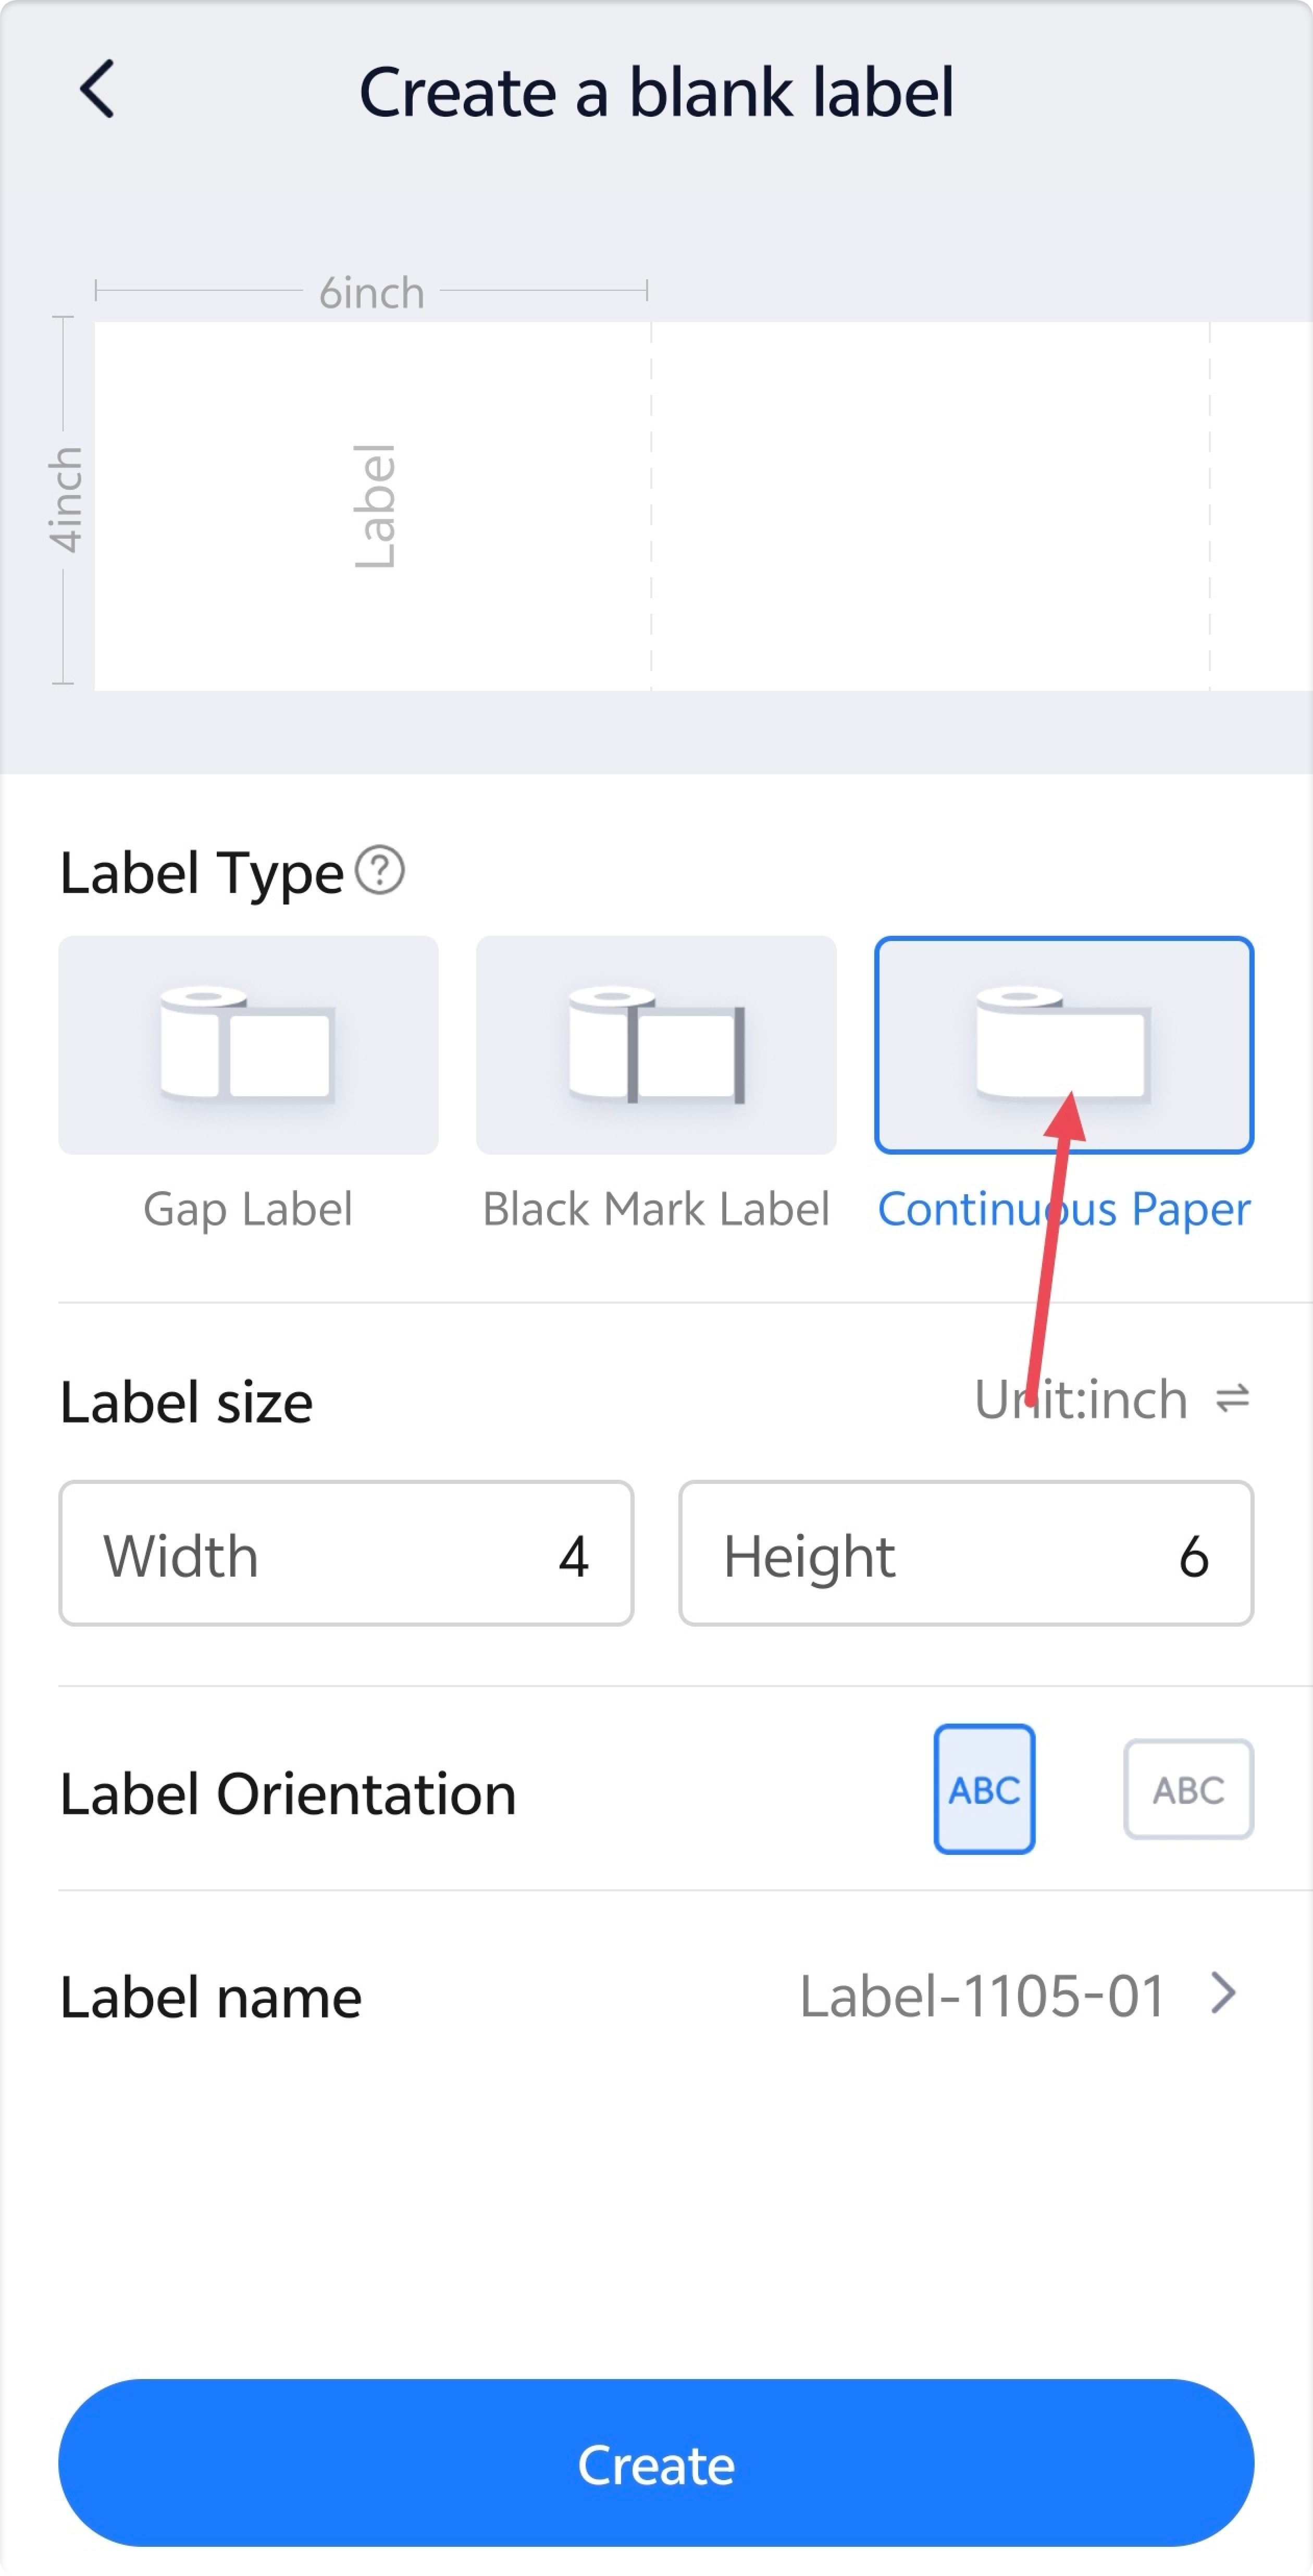Choose the landscape ABC orientation icon
This screenshot has height=2576, width=1313.
tap(1188, 1789)
